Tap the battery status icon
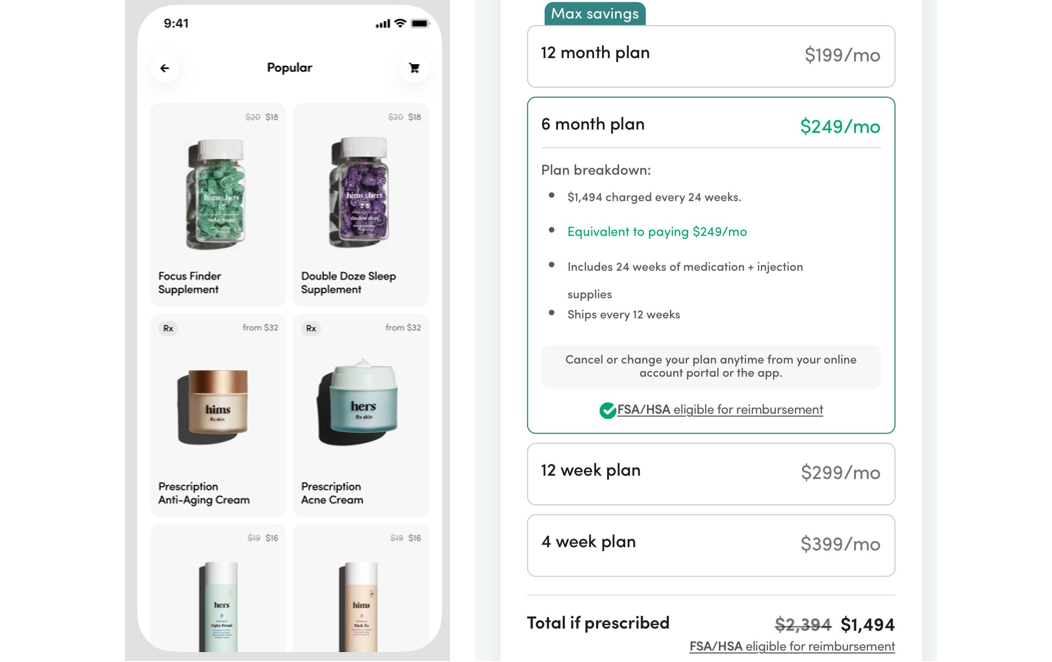 click(420, 23)
